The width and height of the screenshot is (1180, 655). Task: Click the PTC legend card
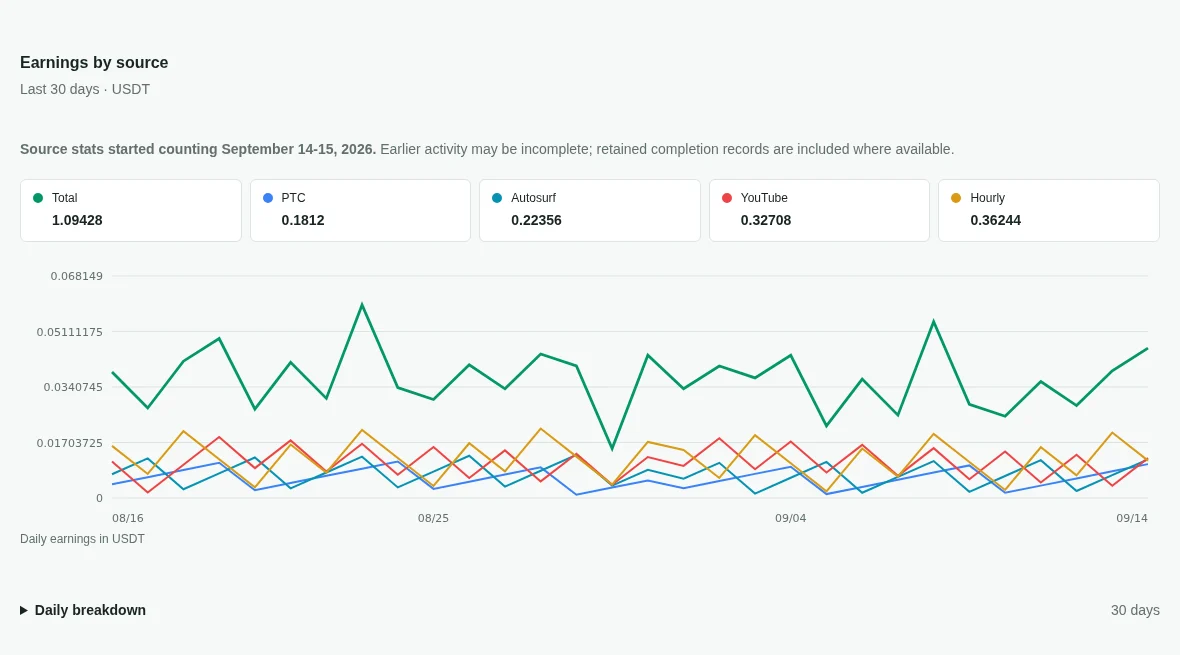pos(360,211)
